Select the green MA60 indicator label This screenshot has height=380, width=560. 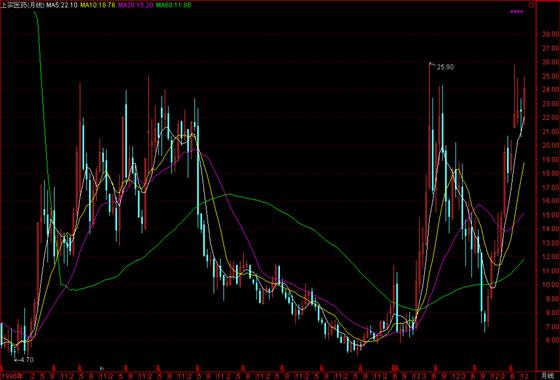[174, 5]
